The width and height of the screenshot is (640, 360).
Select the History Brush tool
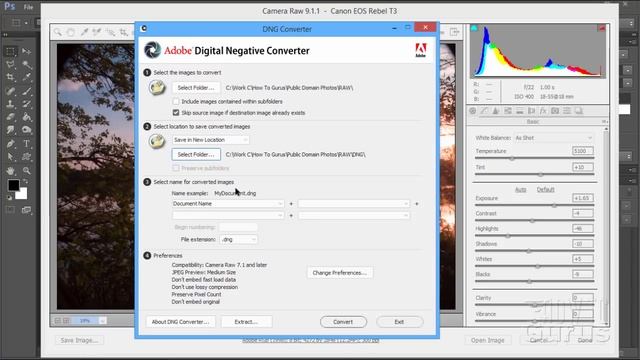click(27, 104)
